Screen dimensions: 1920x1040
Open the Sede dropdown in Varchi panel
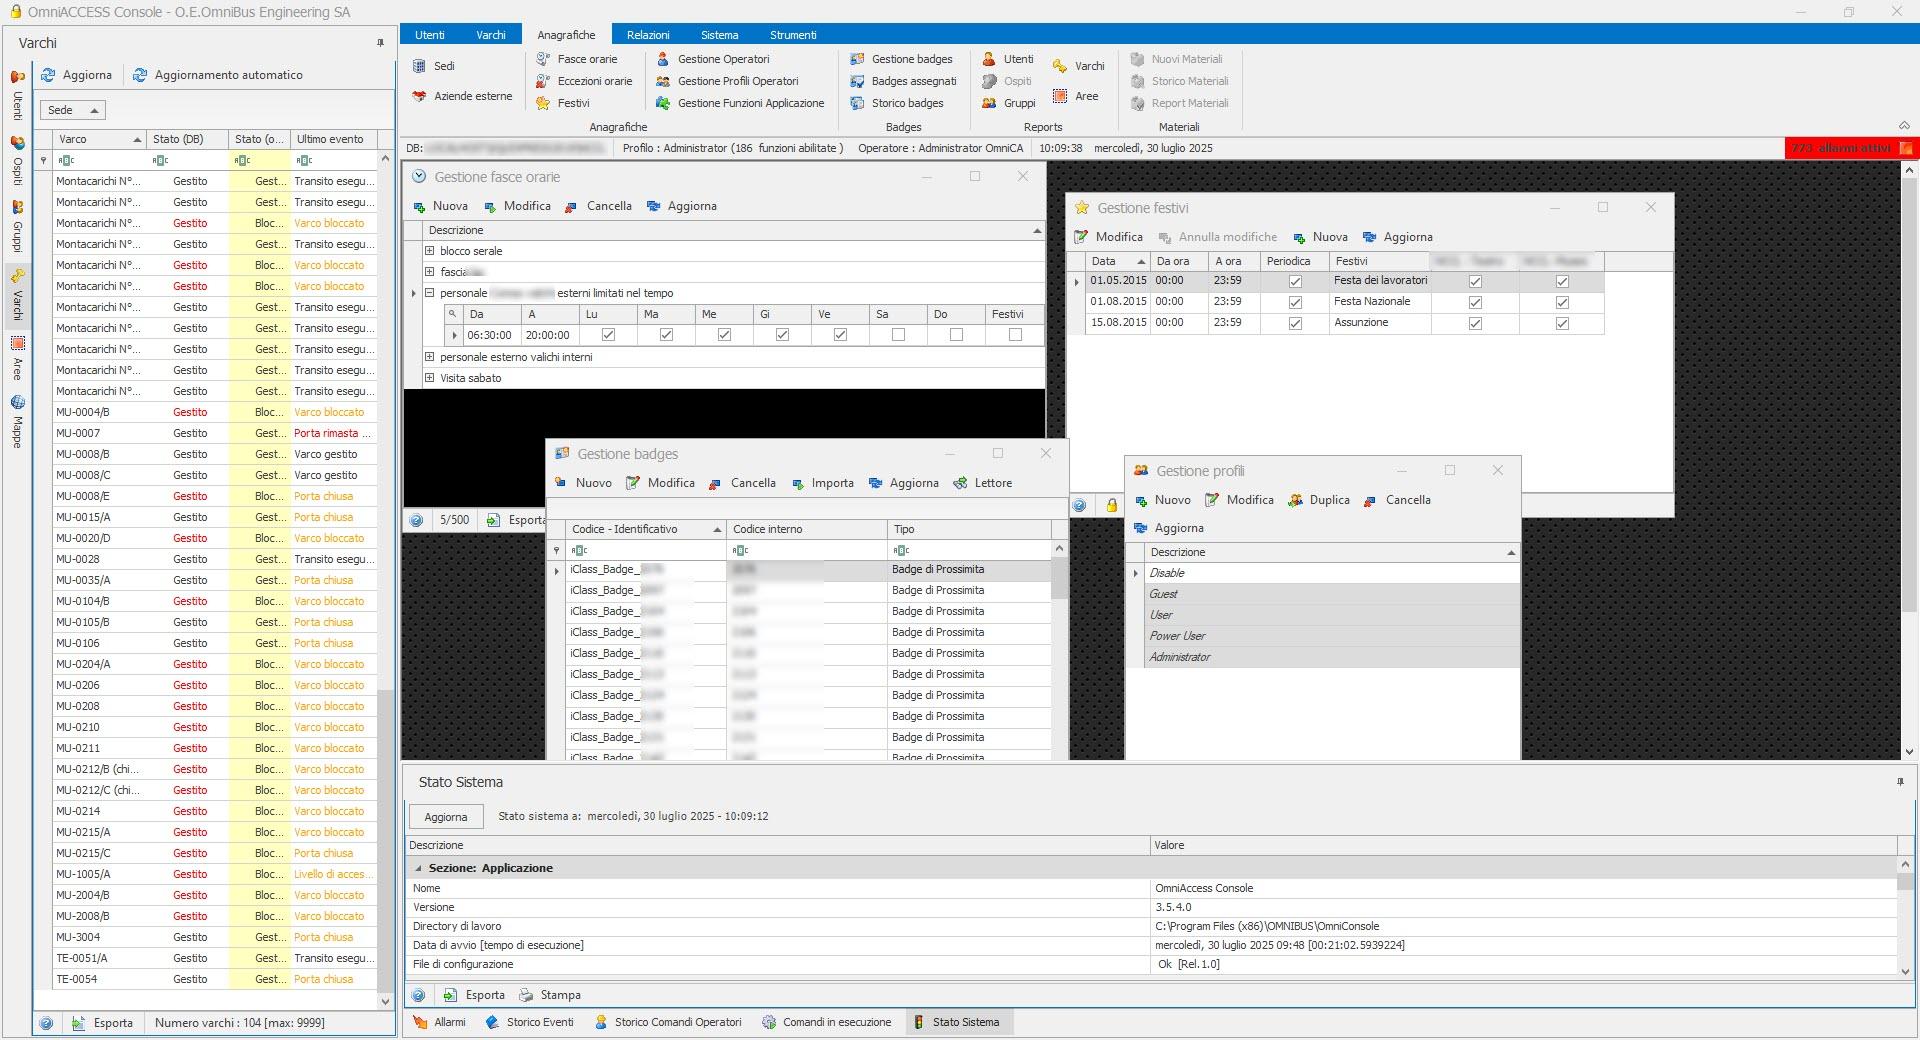(73, 110)
